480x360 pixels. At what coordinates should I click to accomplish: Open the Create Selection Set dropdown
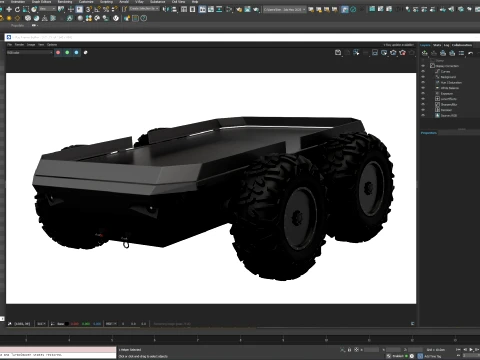[144, 9]
